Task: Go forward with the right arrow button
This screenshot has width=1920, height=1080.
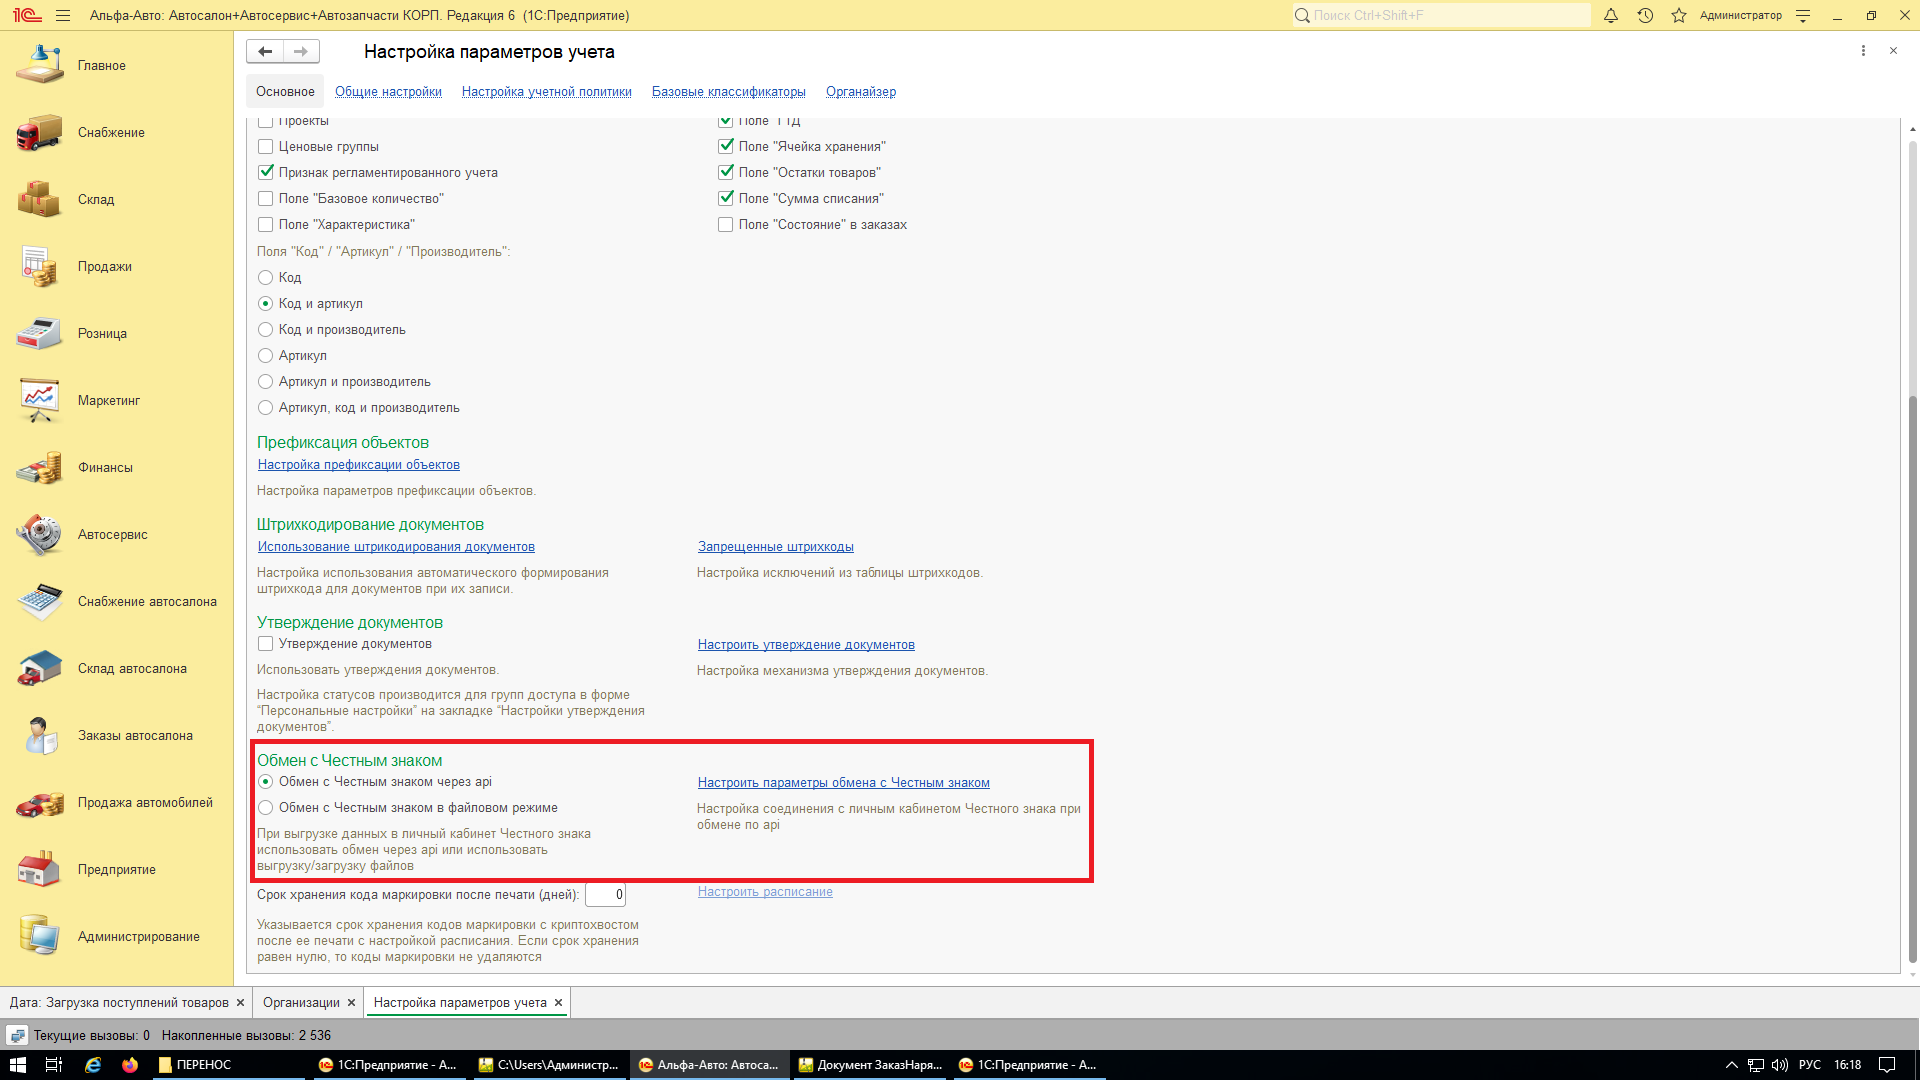Action: pos(301,51)
